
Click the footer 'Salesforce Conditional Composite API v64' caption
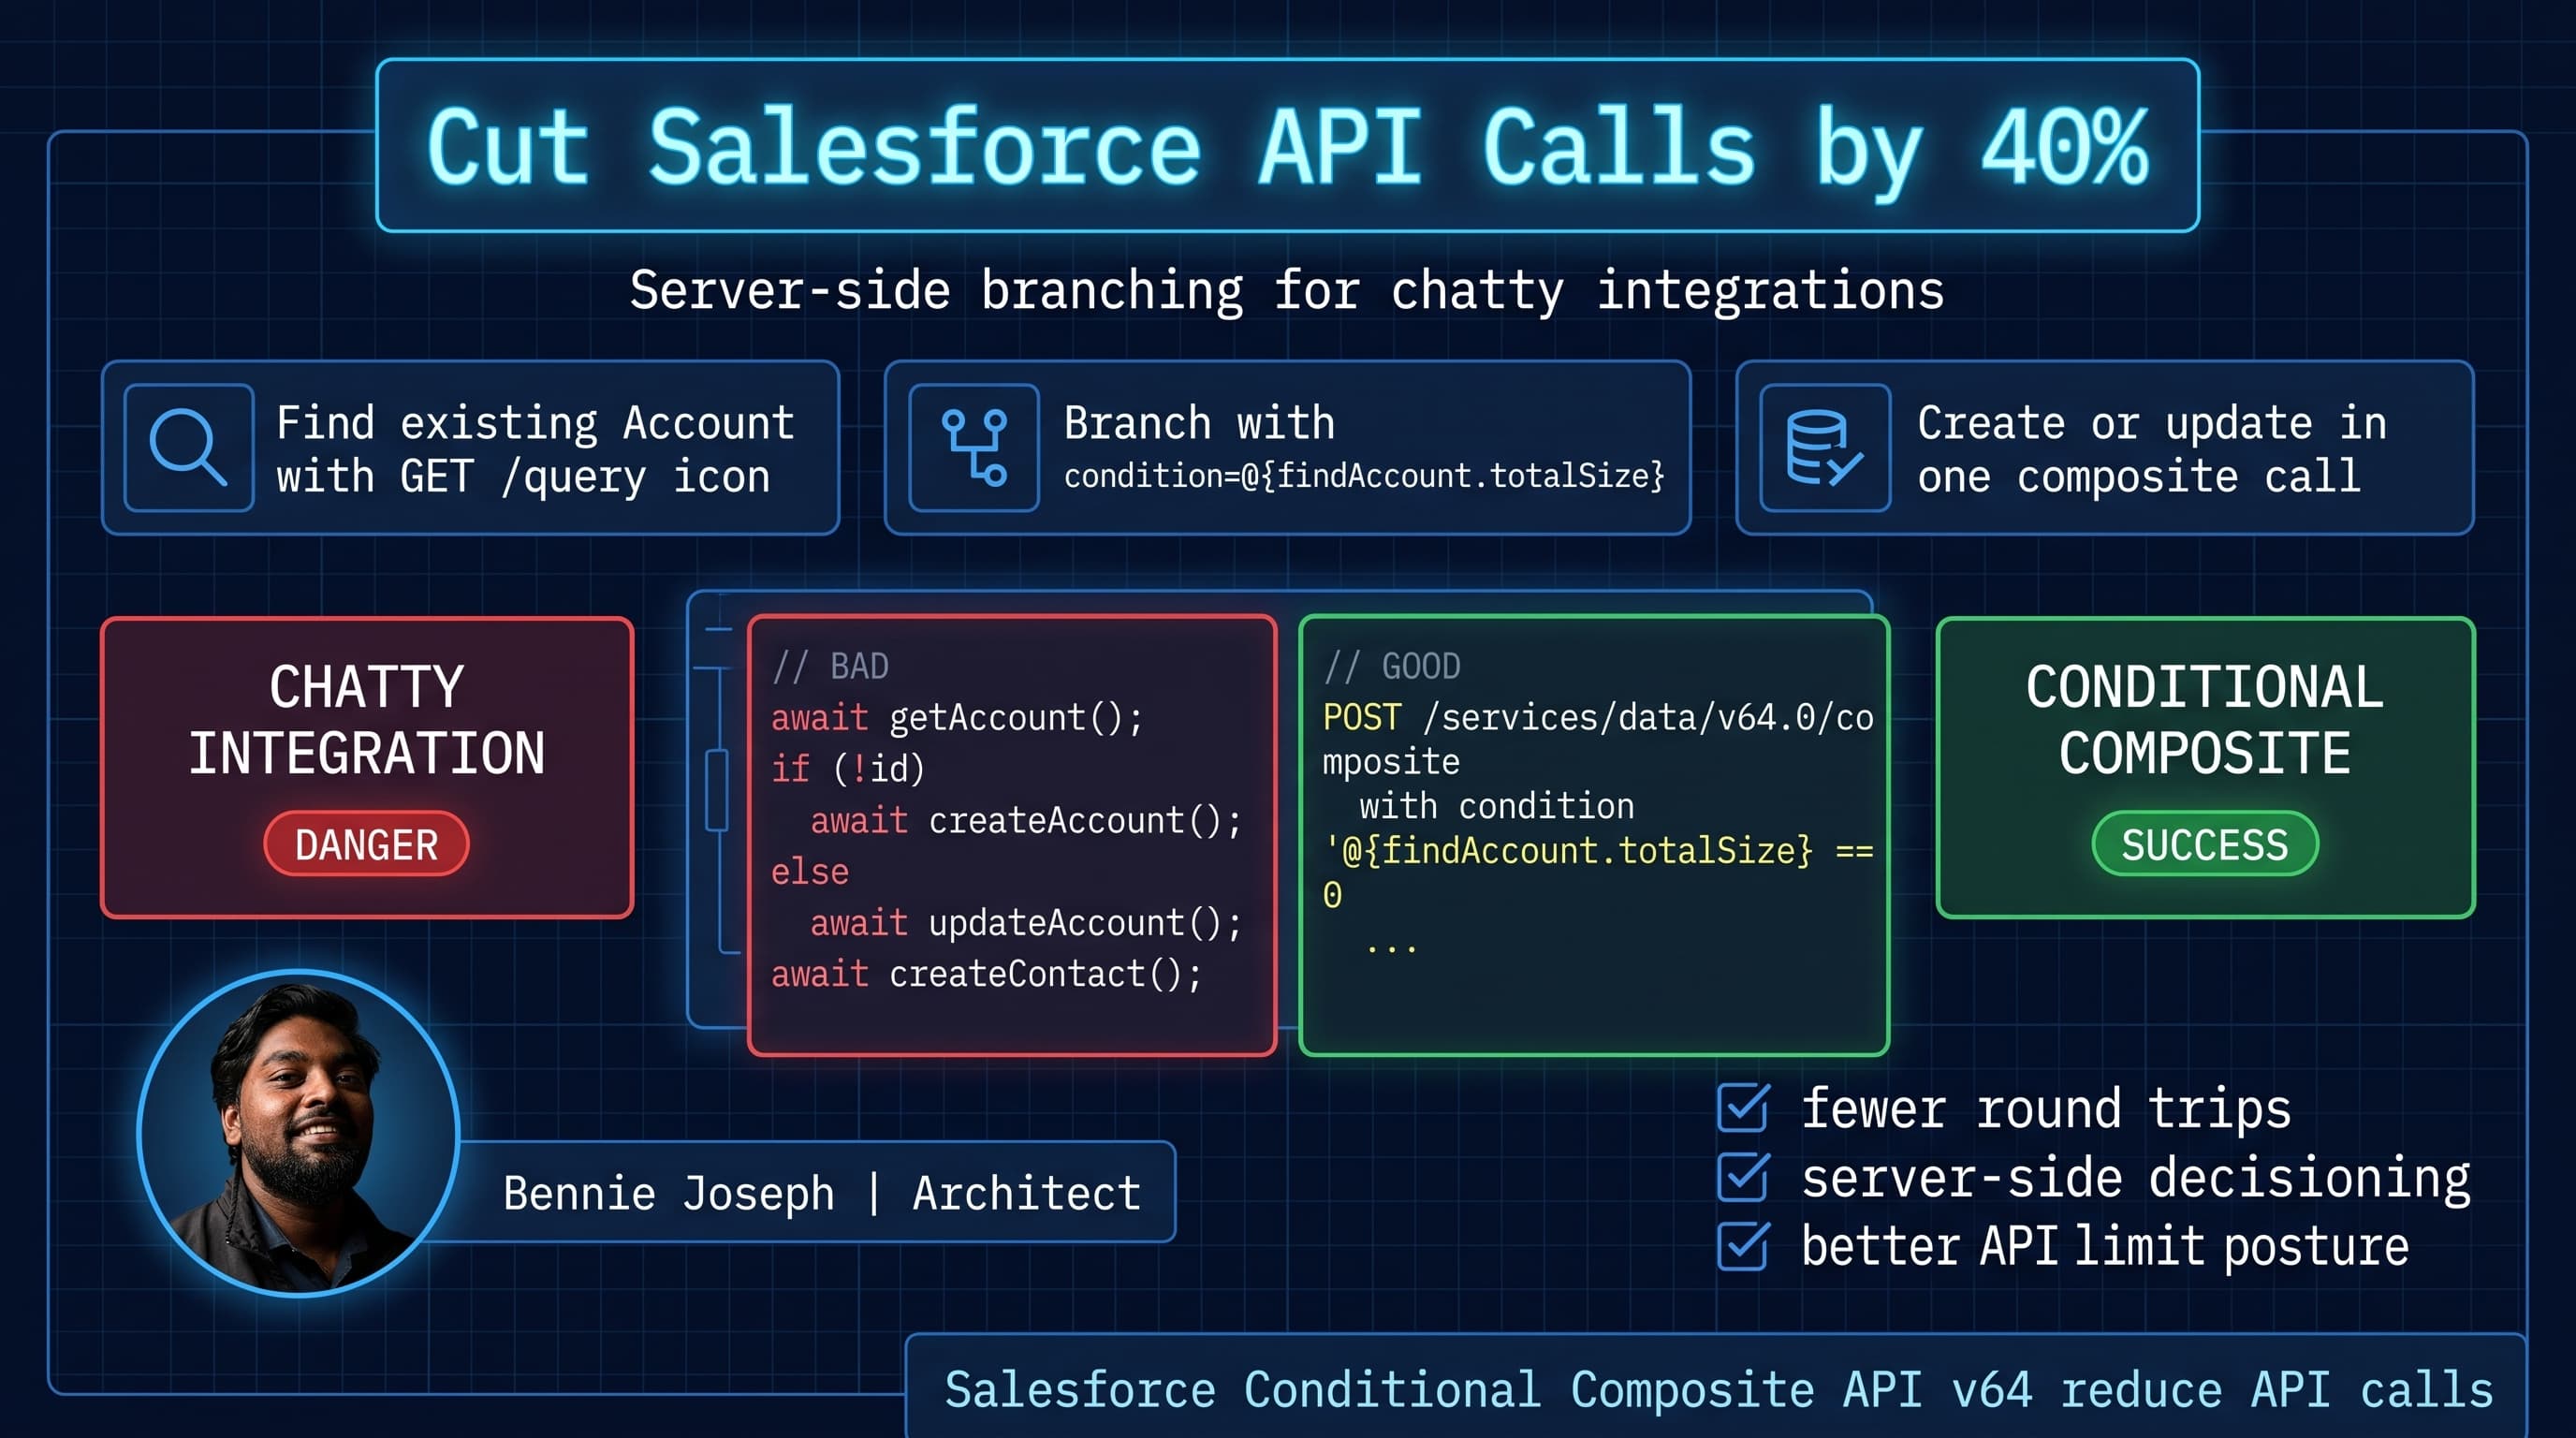click(1718, 1390)
